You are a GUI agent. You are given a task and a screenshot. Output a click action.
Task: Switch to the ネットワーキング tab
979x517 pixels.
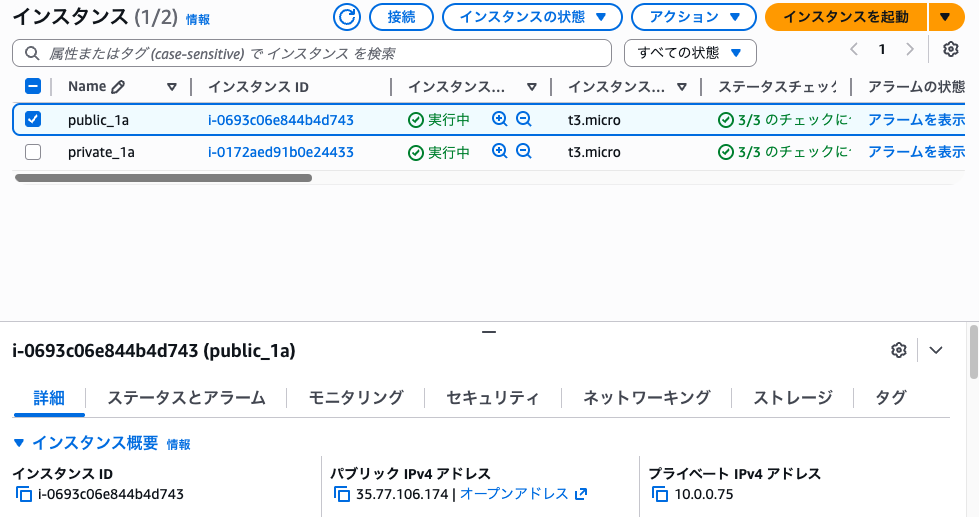tap(646, 398)
